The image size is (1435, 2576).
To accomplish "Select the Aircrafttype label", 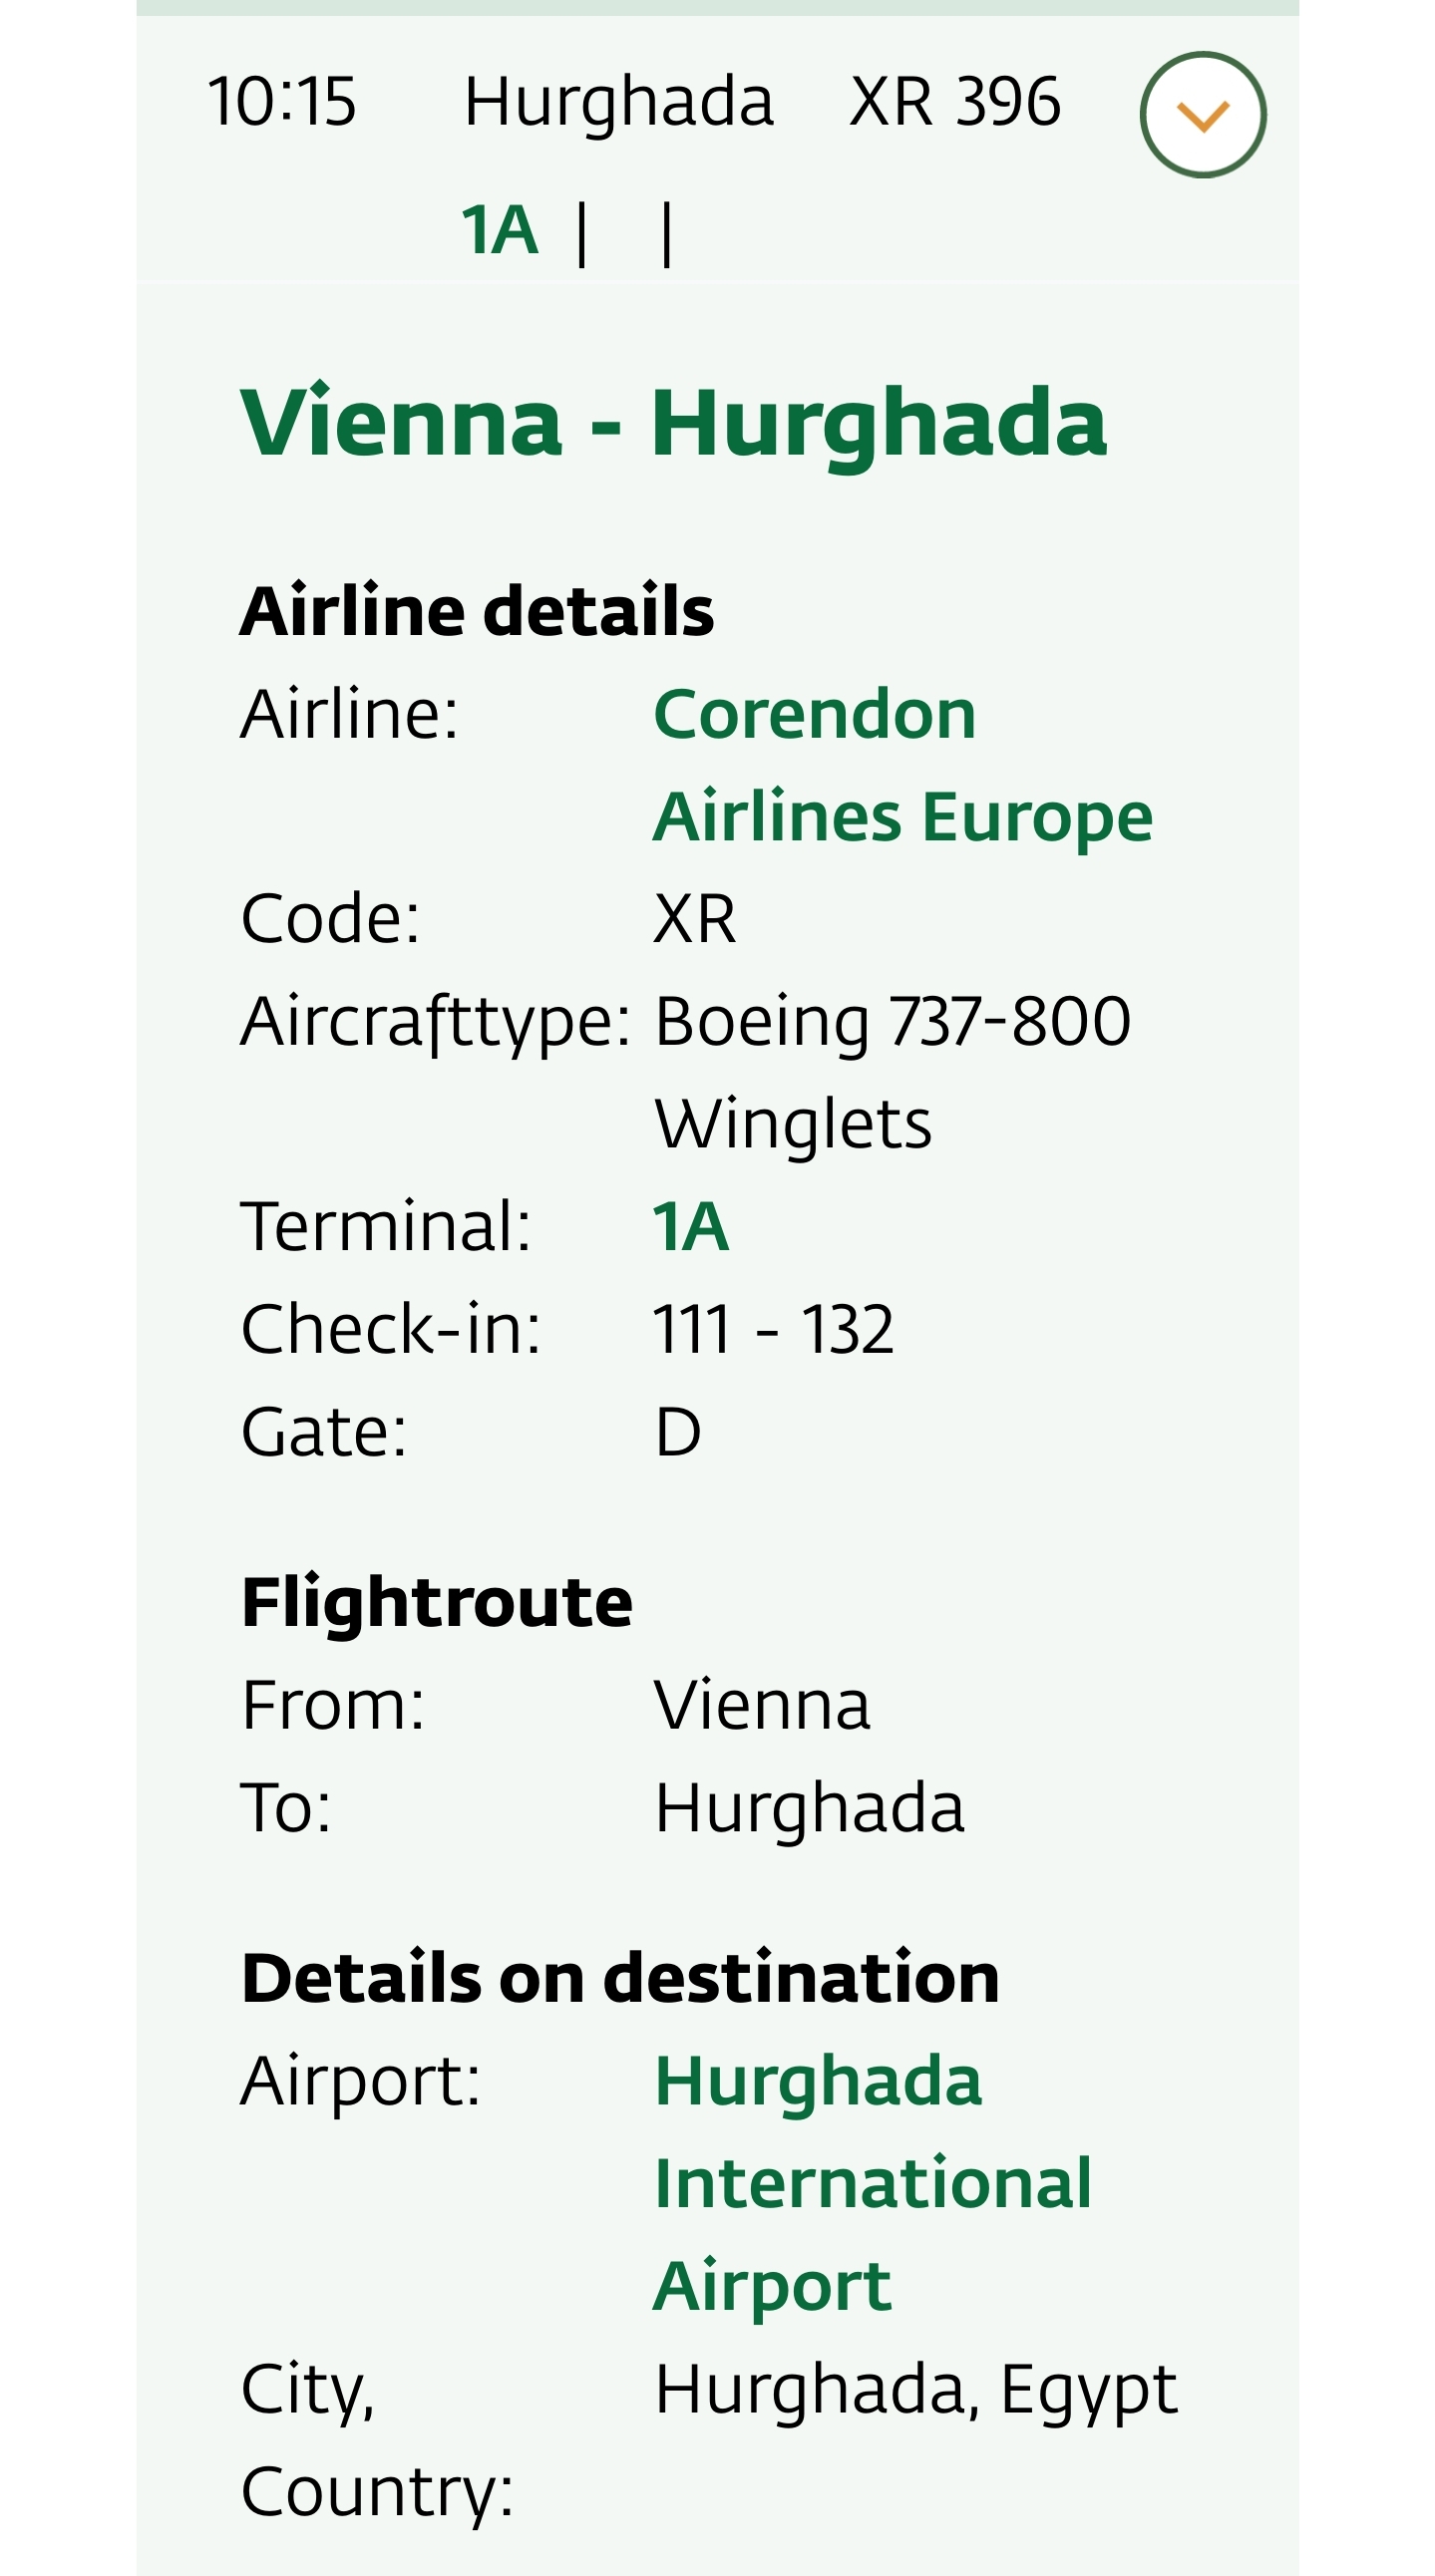I will click(x=435, y=1023).
